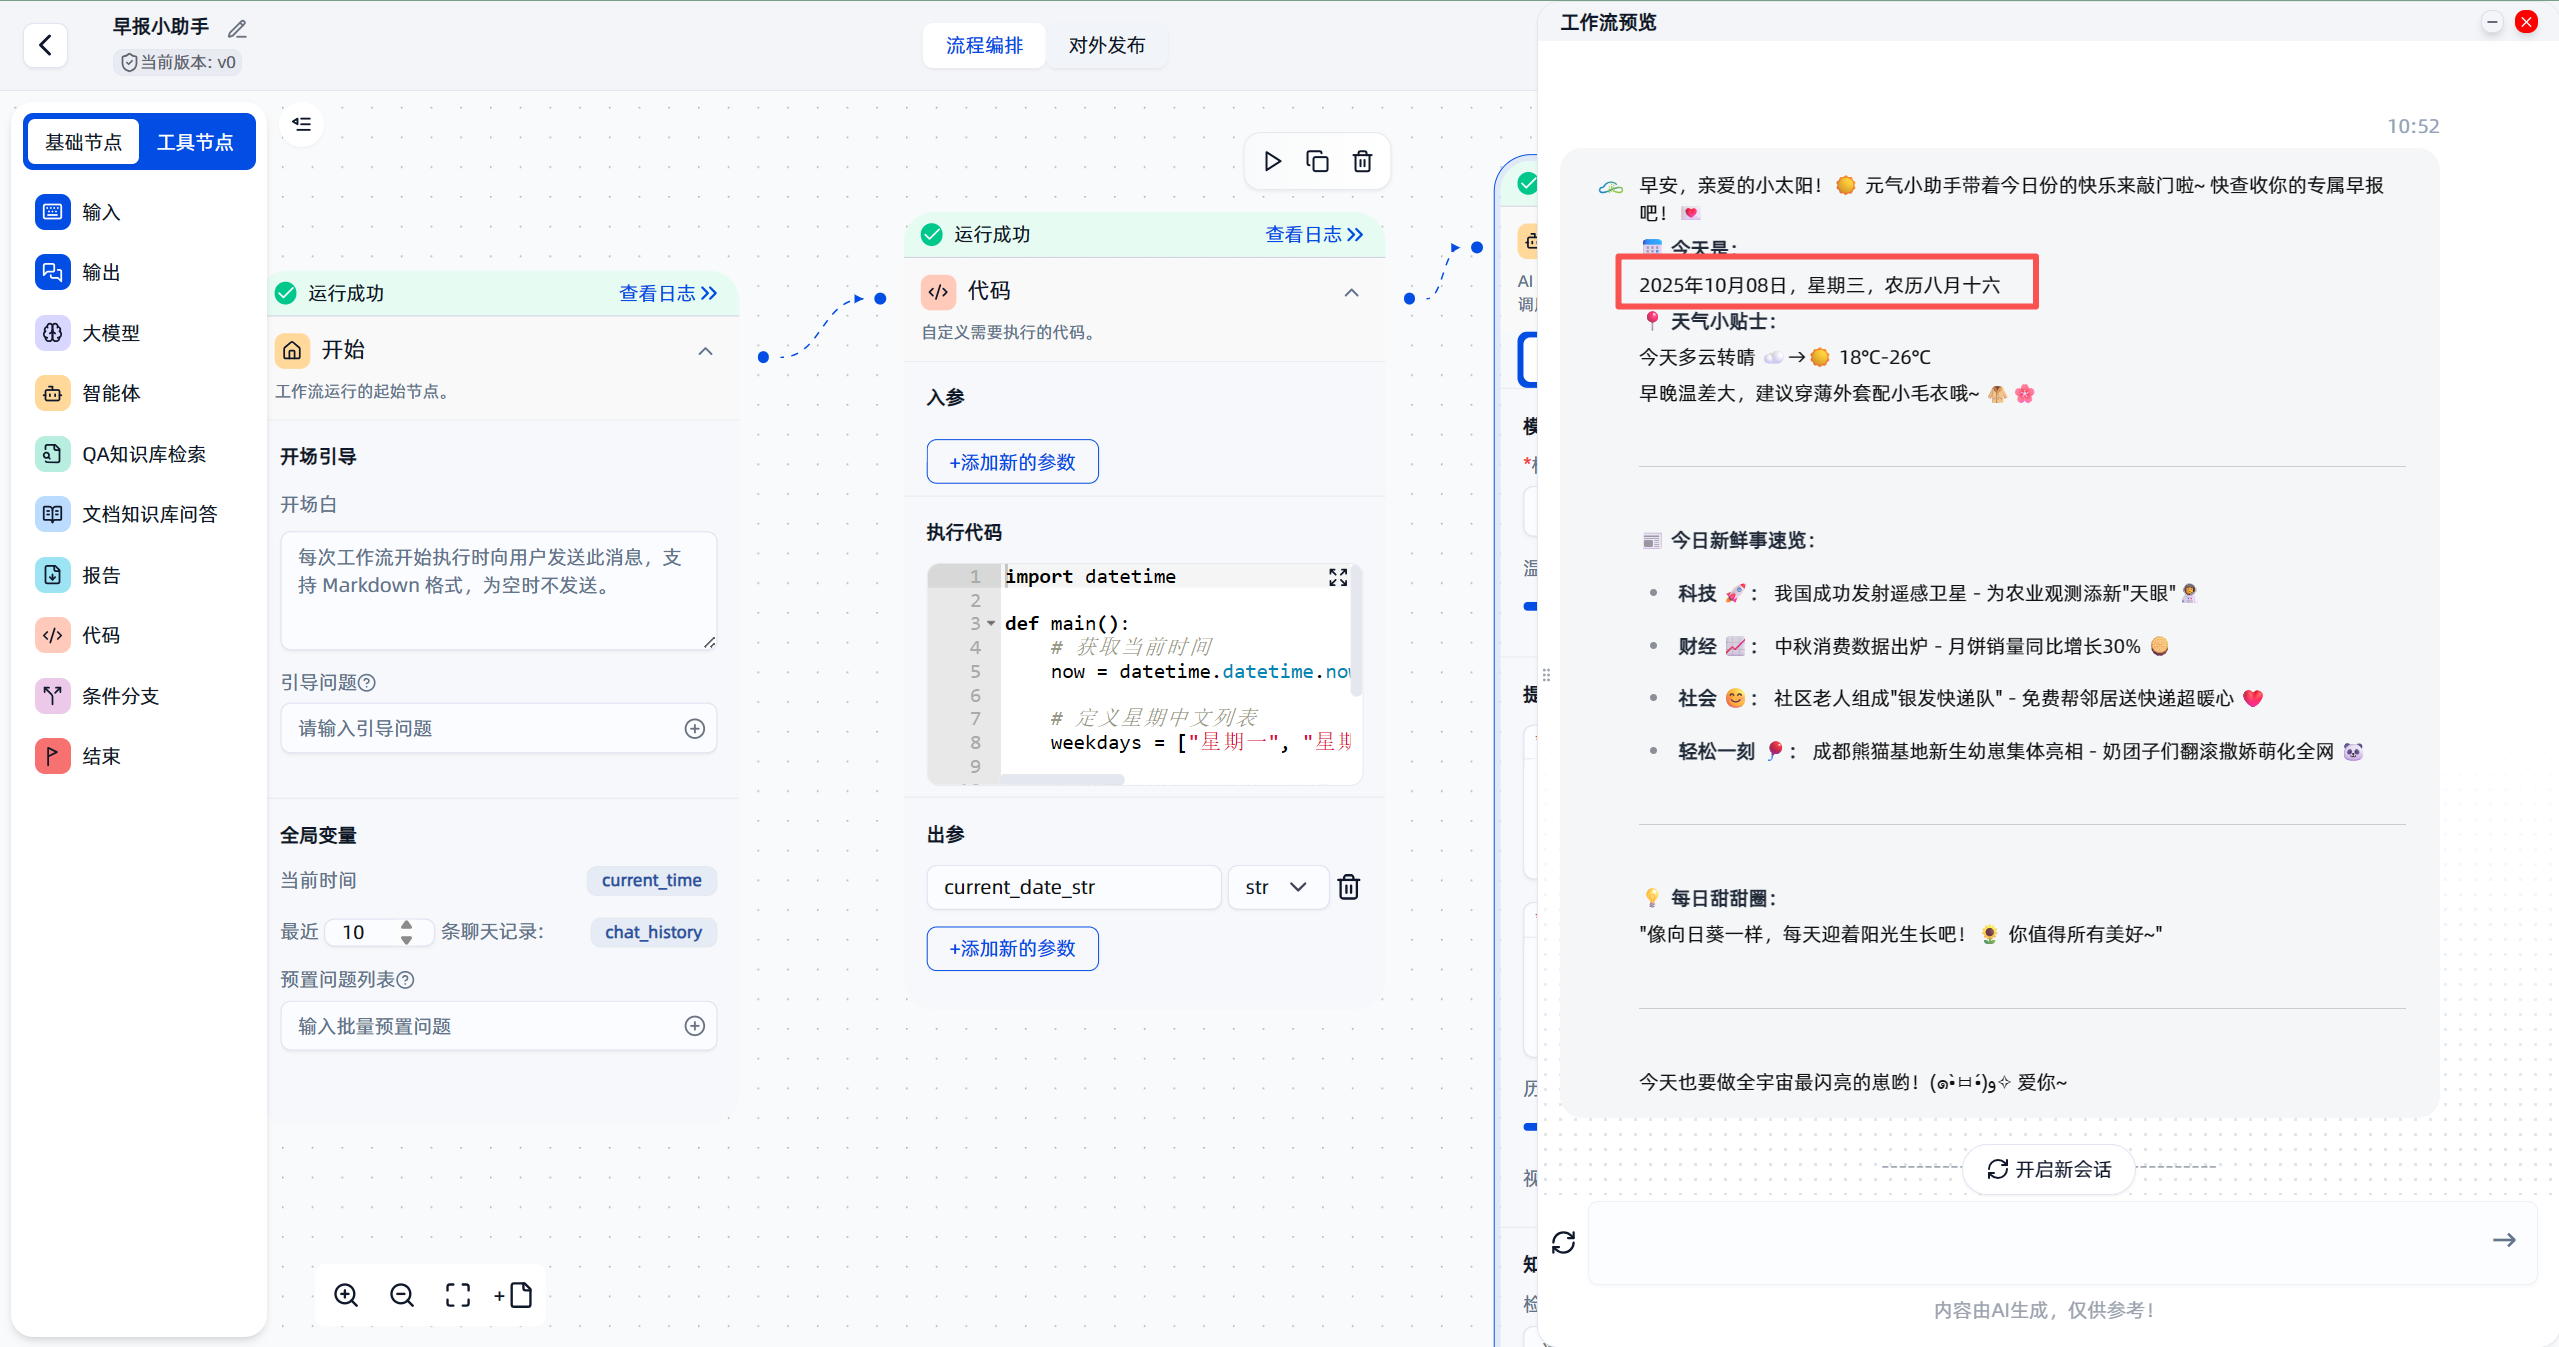This screenshot has width=2559, height=1347.
Task: Delete the current_date_str output parameter
Action: click(x=1348, y=887)
